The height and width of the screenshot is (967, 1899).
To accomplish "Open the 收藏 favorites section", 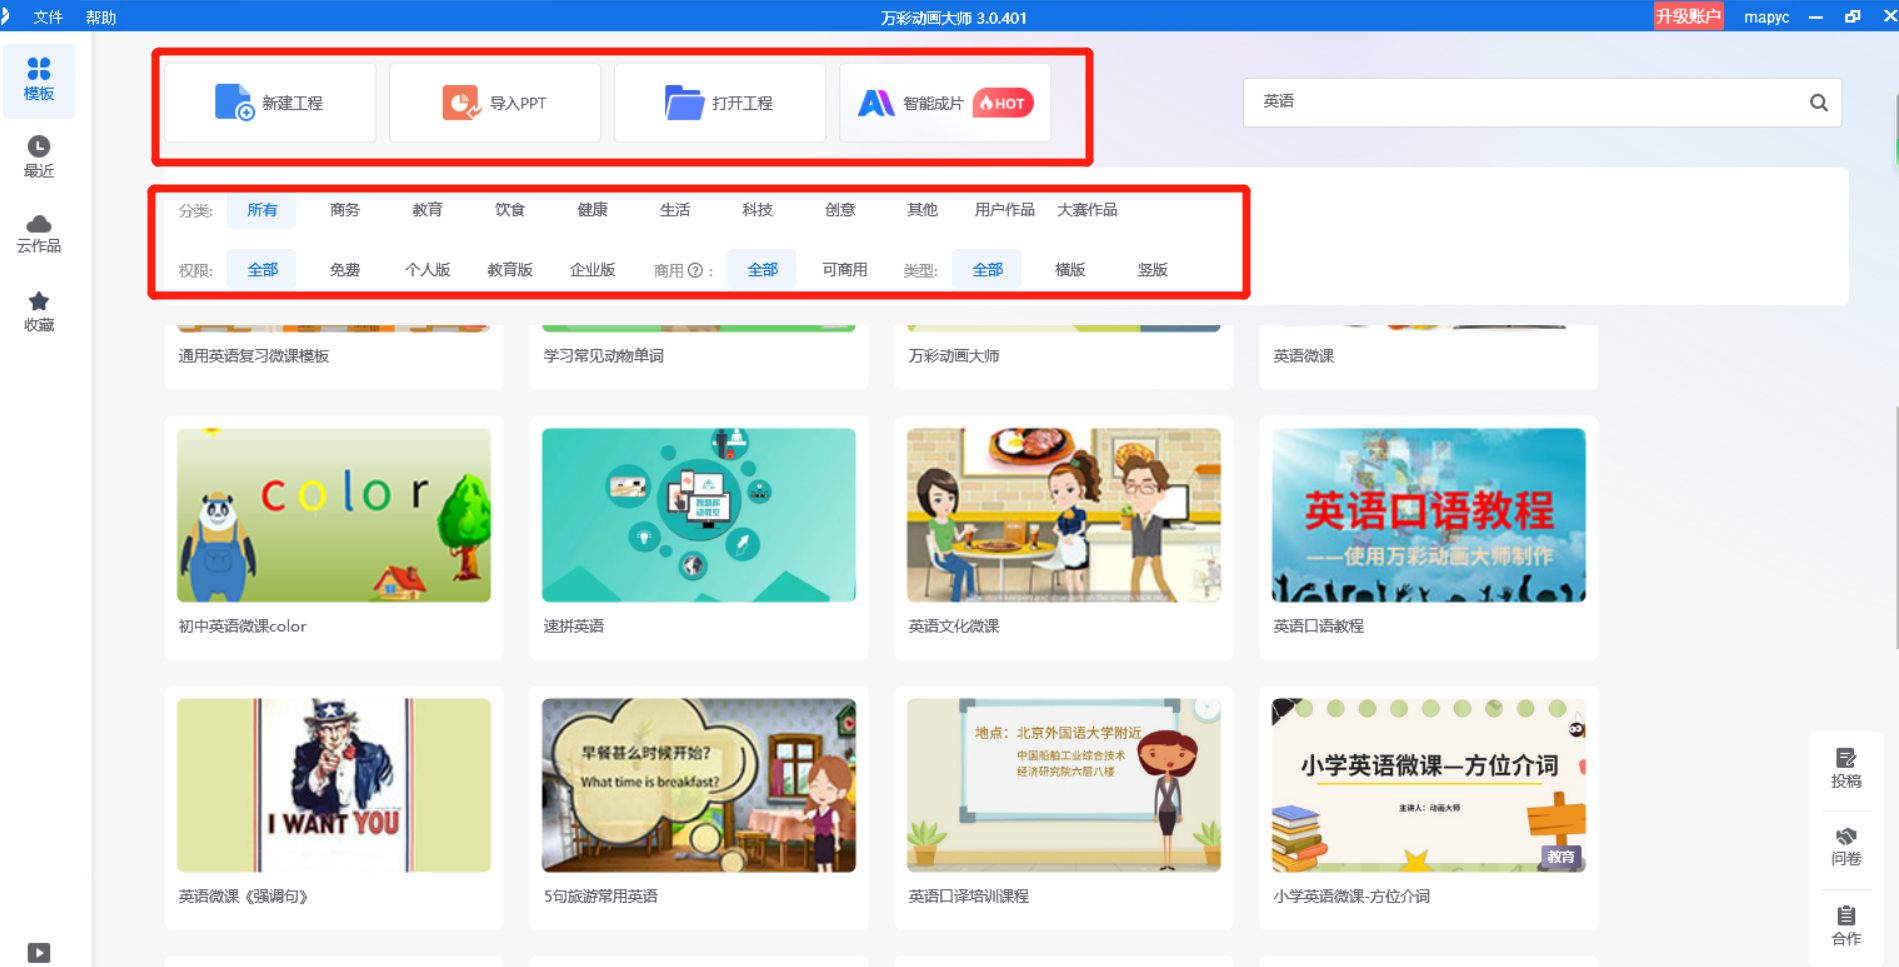I will coord(39,312).
